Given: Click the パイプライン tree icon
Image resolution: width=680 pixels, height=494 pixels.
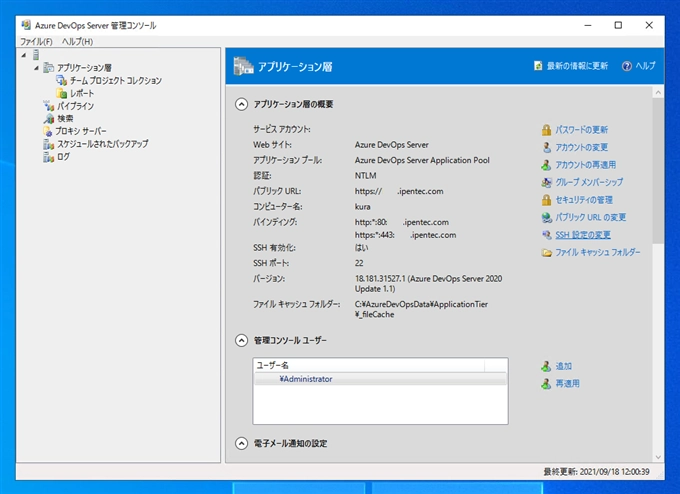Looking at the screenshot, I should click(x=49, y=106).
